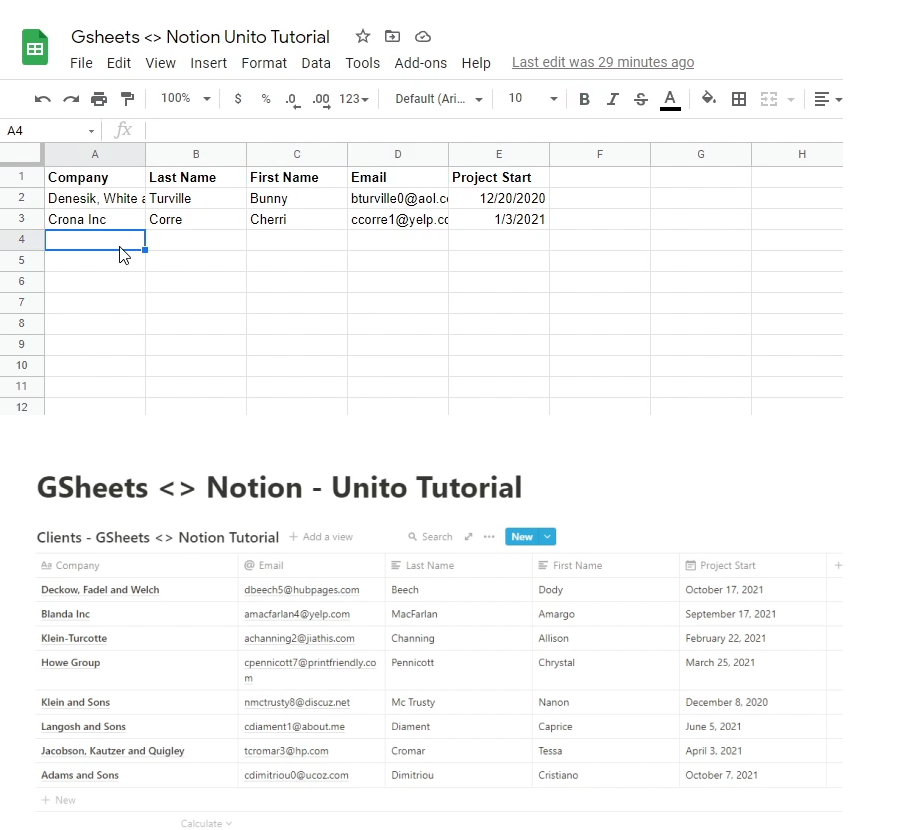Click the blue New button
This screenshot has width=908, height=830.
(x=522, y=536)
